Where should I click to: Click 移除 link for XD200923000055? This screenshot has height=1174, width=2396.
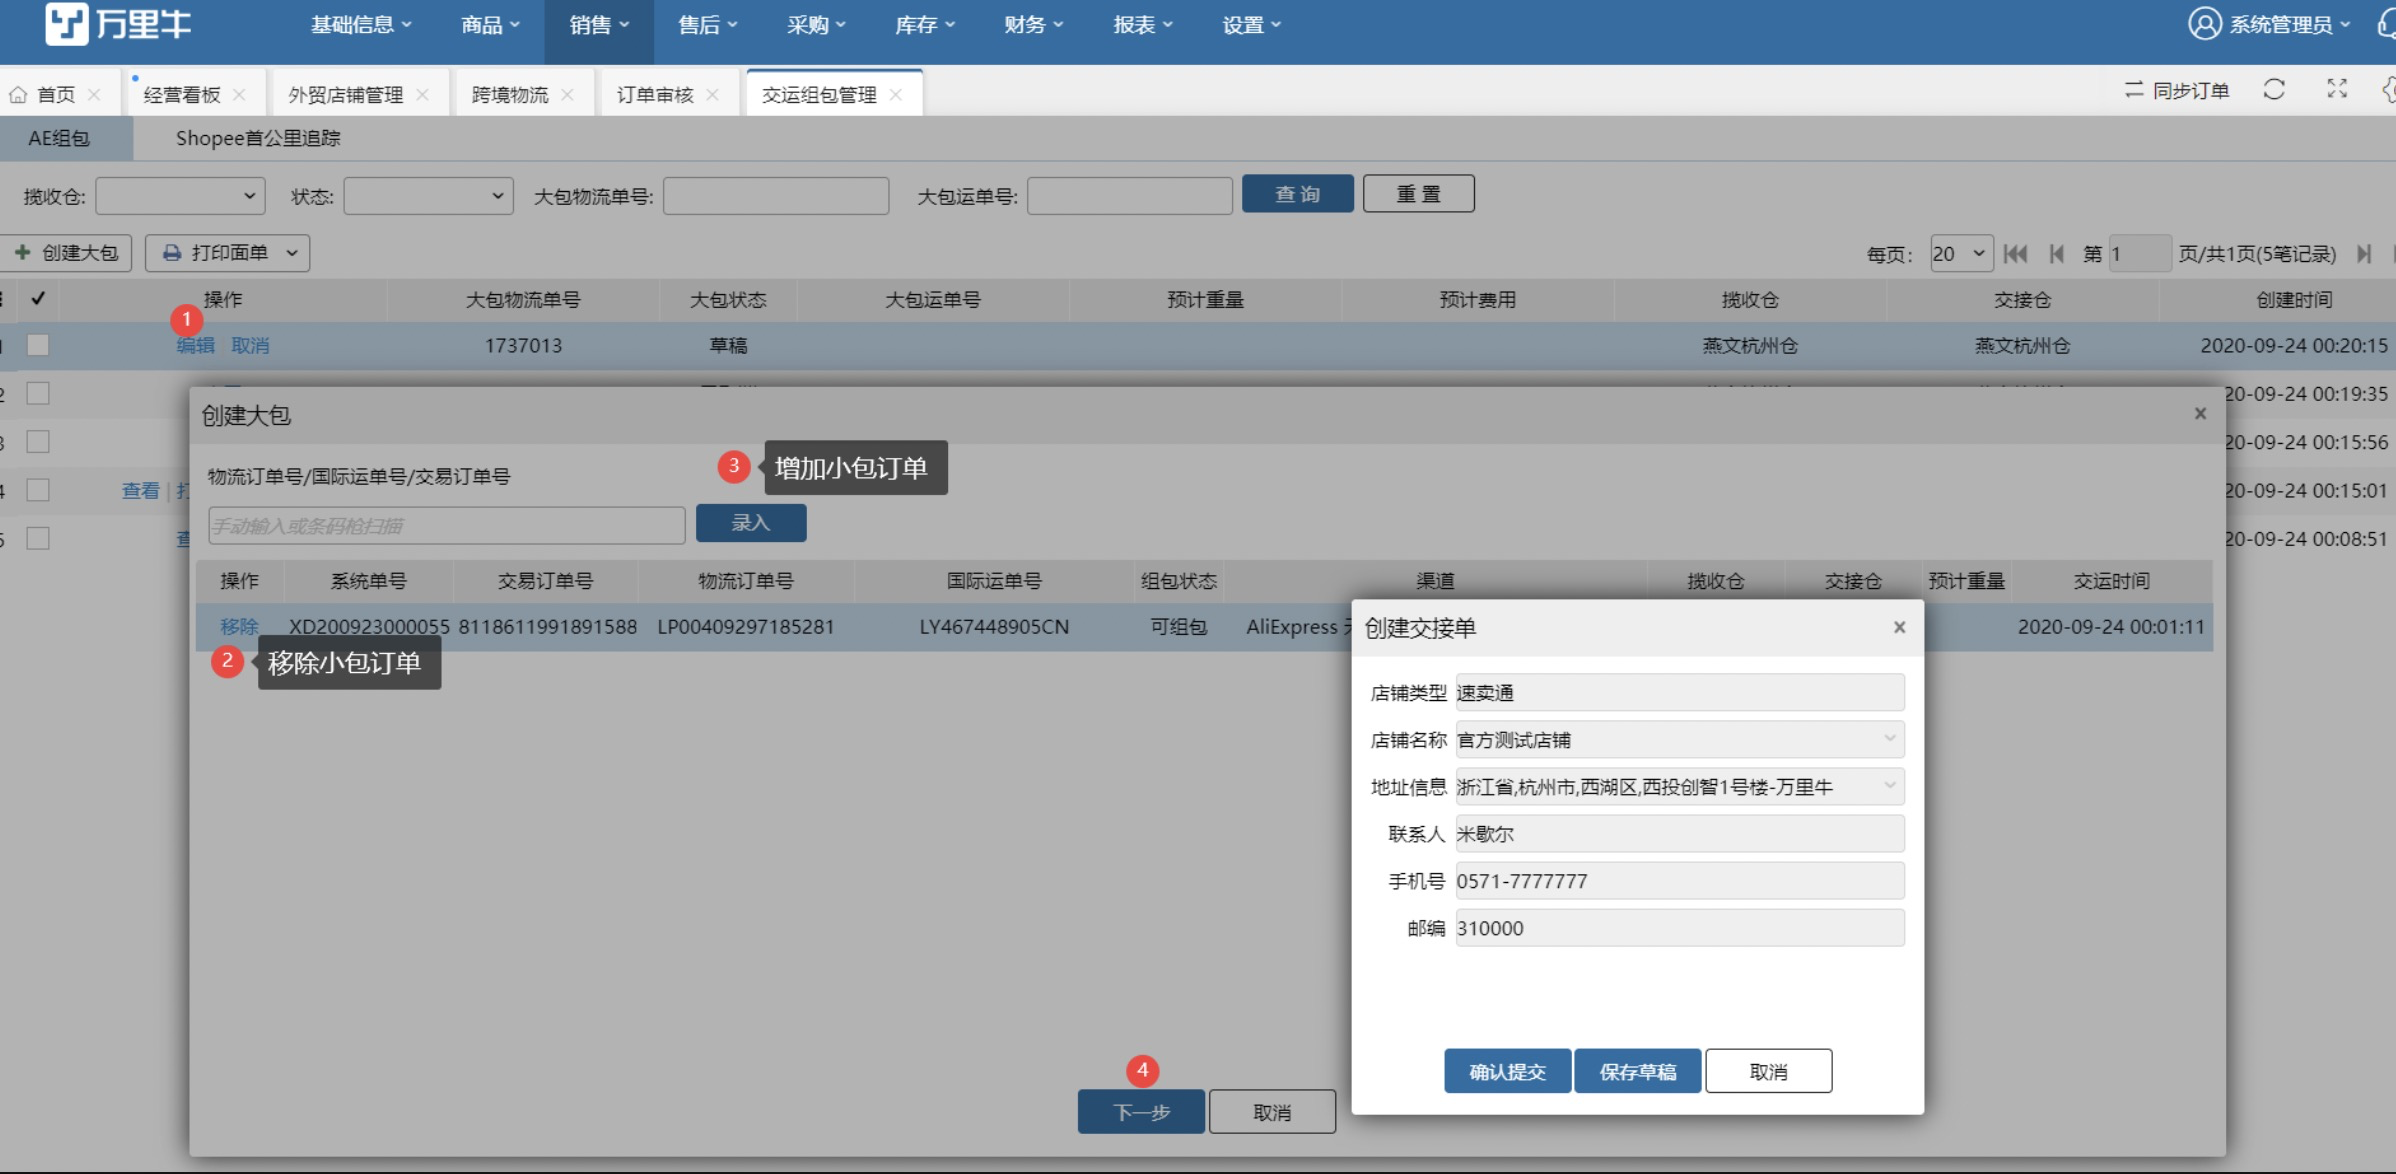click(x=239, y=626)
